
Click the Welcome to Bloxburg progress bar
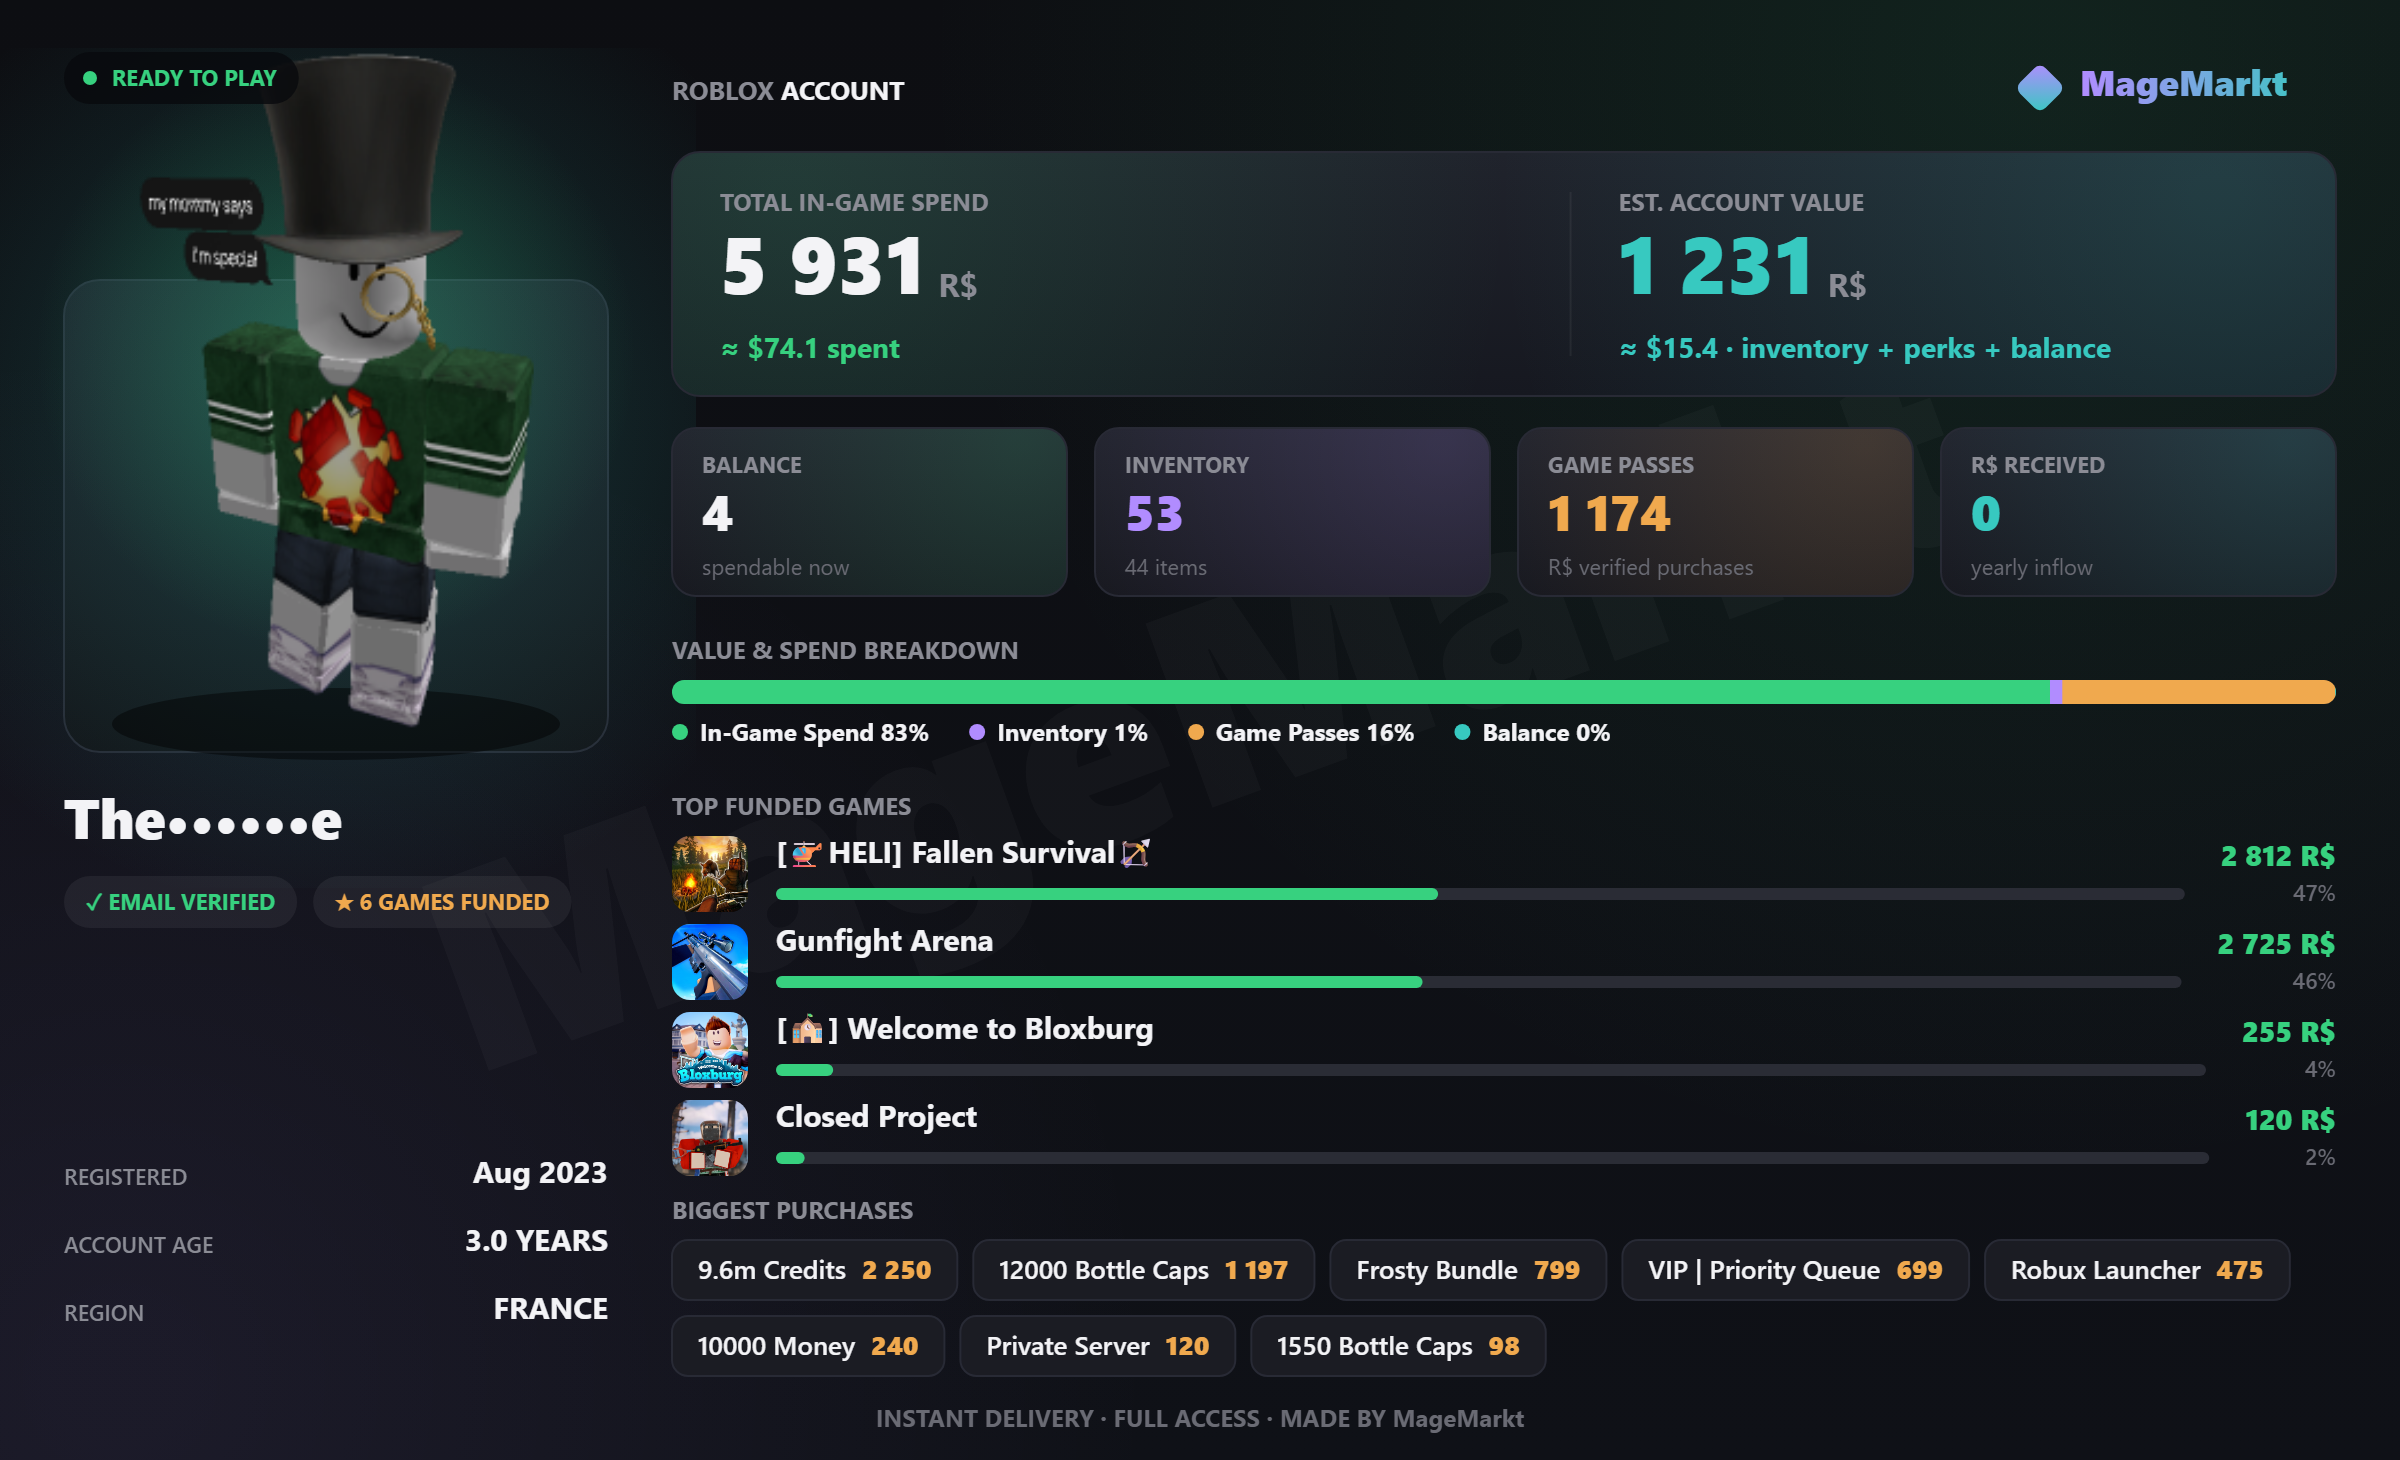point(1490,1070)
